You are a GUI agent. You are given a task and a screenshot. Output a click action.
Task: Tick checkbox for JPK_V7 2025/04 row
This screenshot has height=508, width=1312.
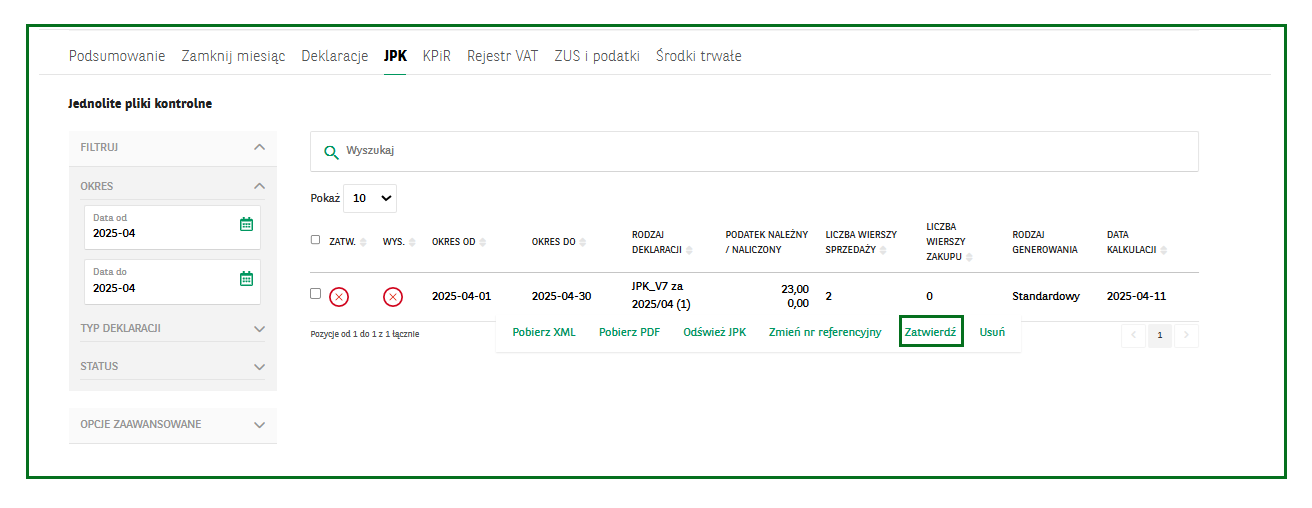pyautogui.click(x=316, y=294)
